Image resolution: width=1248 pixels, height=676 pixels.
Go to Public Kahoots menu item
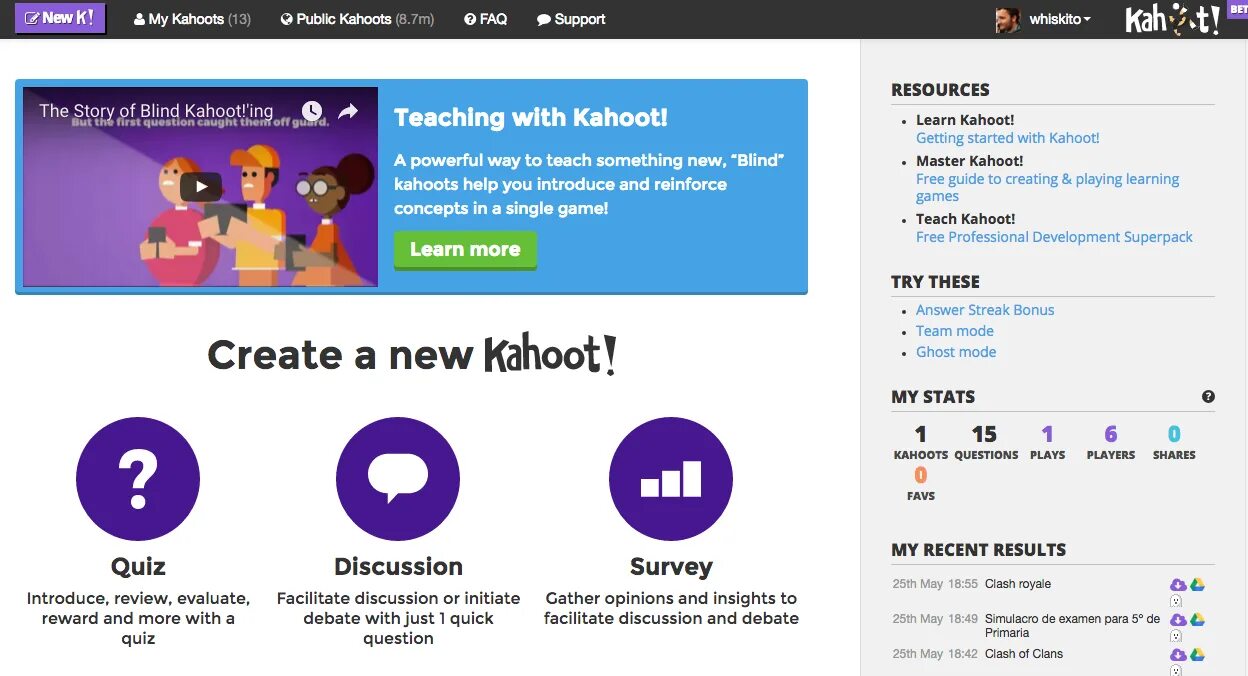(x=357, y=19)
